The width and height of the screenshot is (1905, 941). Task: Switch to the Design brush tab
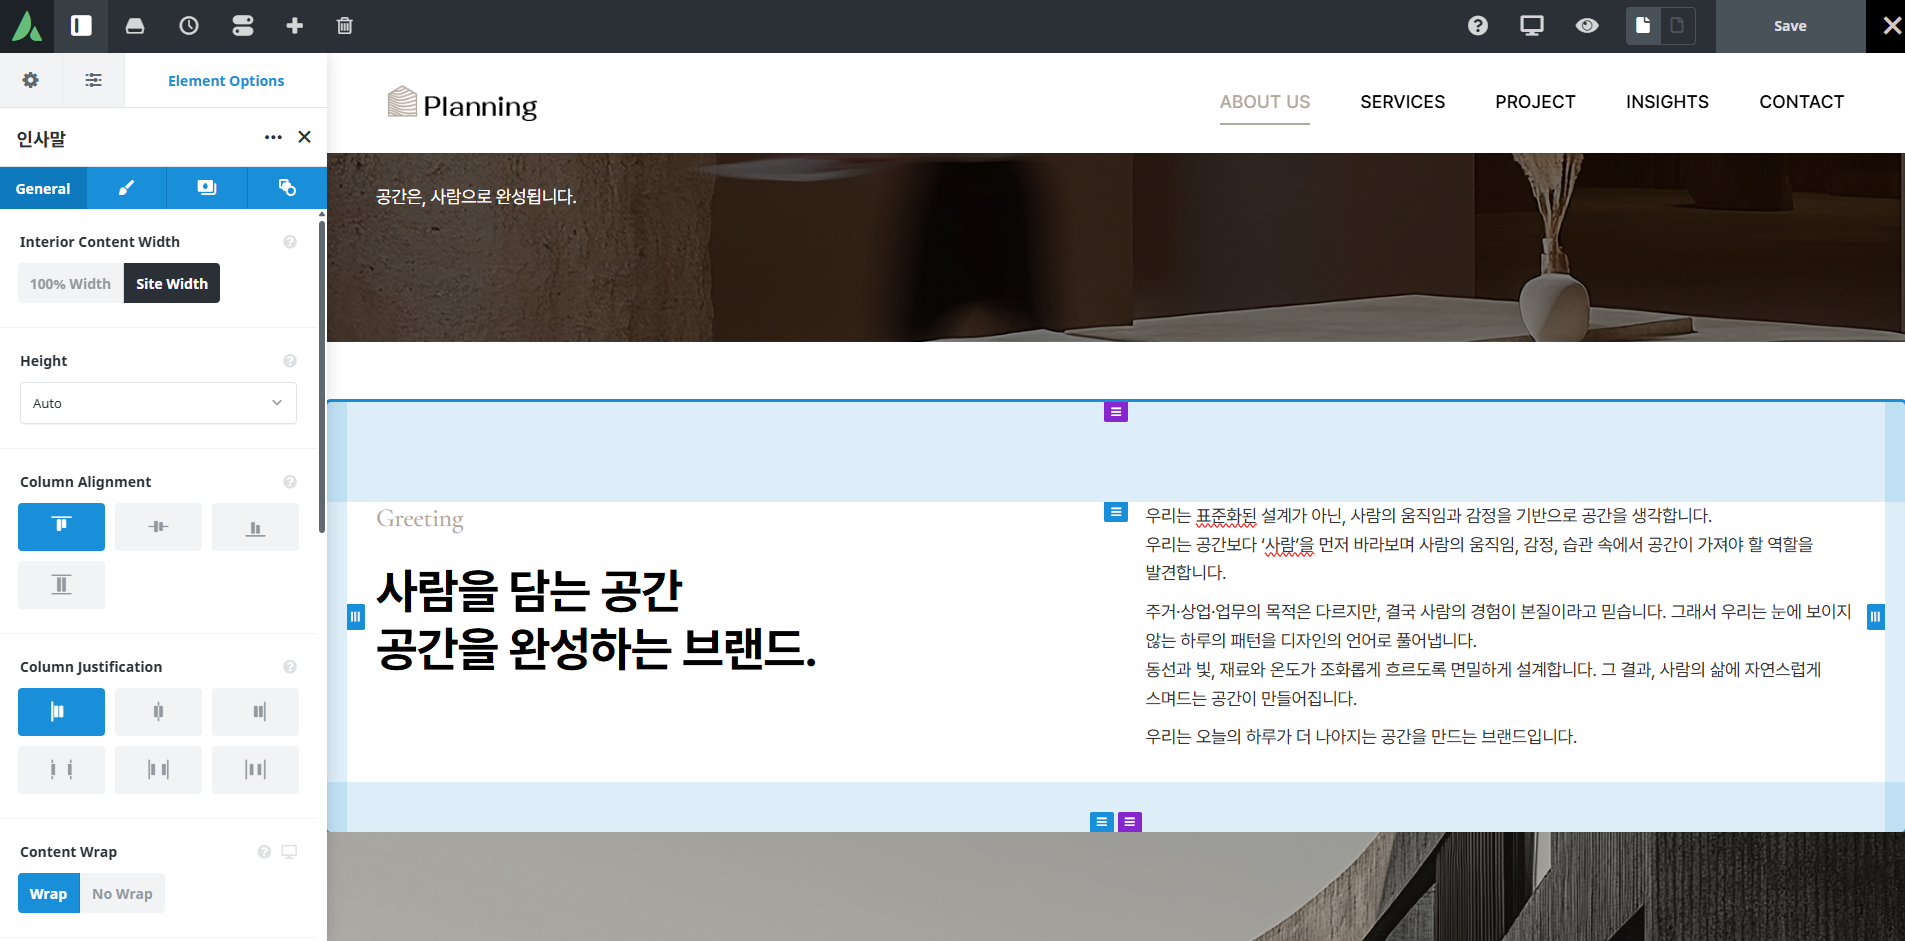tap(127, 188)
